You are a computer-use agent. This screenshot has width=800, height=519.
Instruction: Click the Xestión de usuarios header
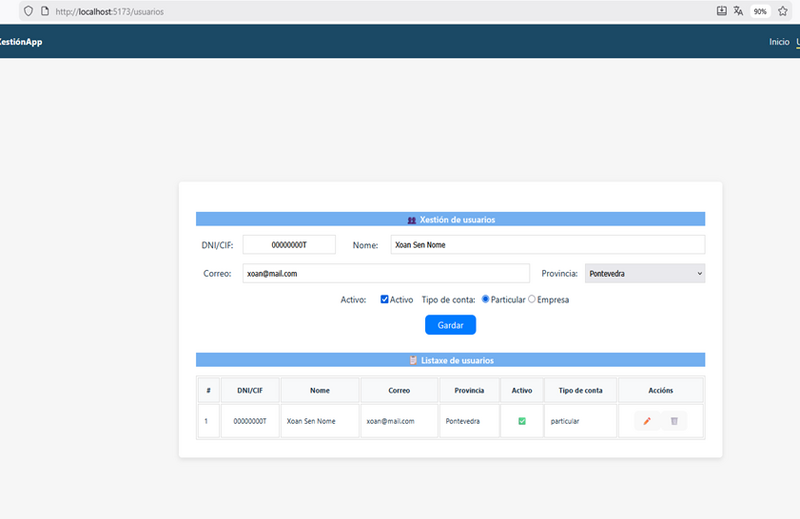(x=451, y=219)
